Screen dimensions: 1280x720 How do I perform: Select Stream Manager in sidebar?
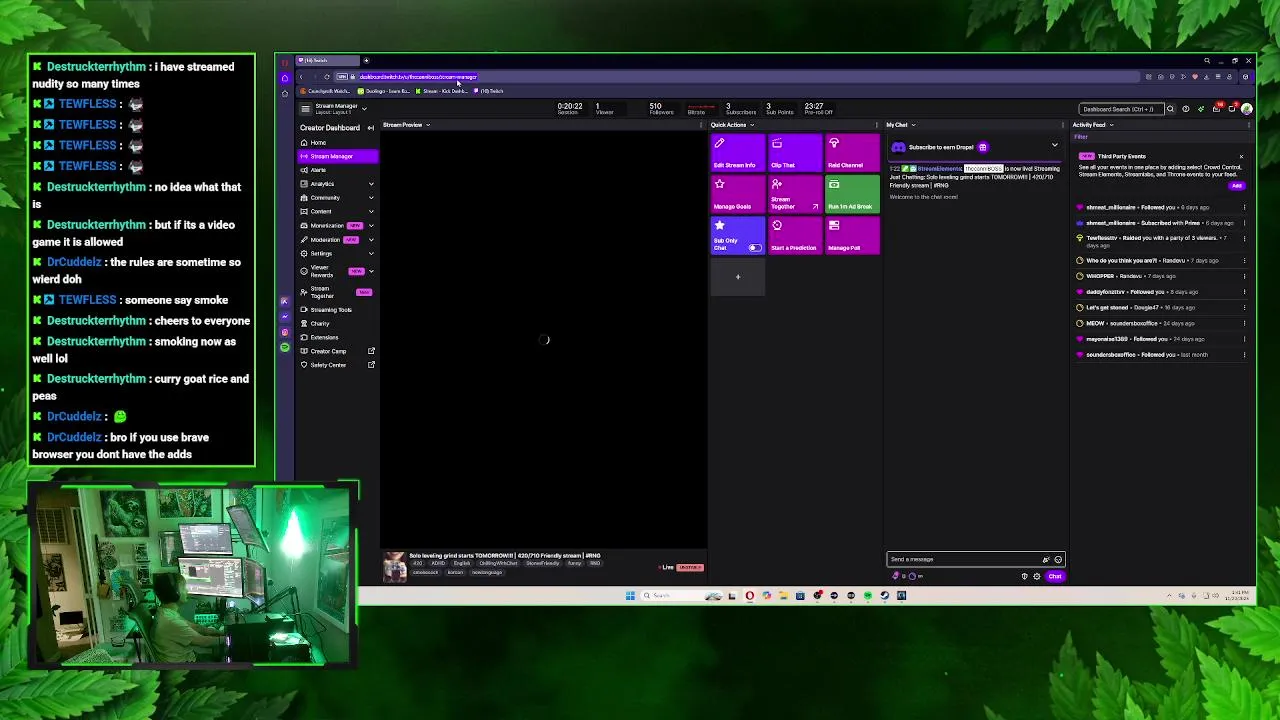pyautogui.click(x=337, y=156)
